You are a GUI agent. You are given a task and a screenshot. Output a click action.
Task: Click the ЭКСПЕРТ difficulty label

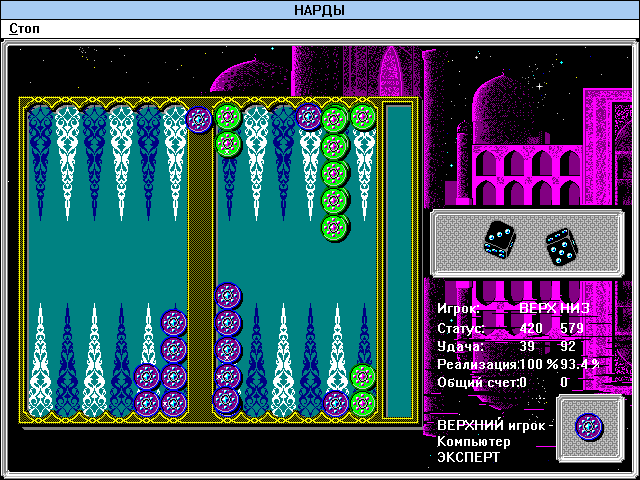[x=469, y=458]
